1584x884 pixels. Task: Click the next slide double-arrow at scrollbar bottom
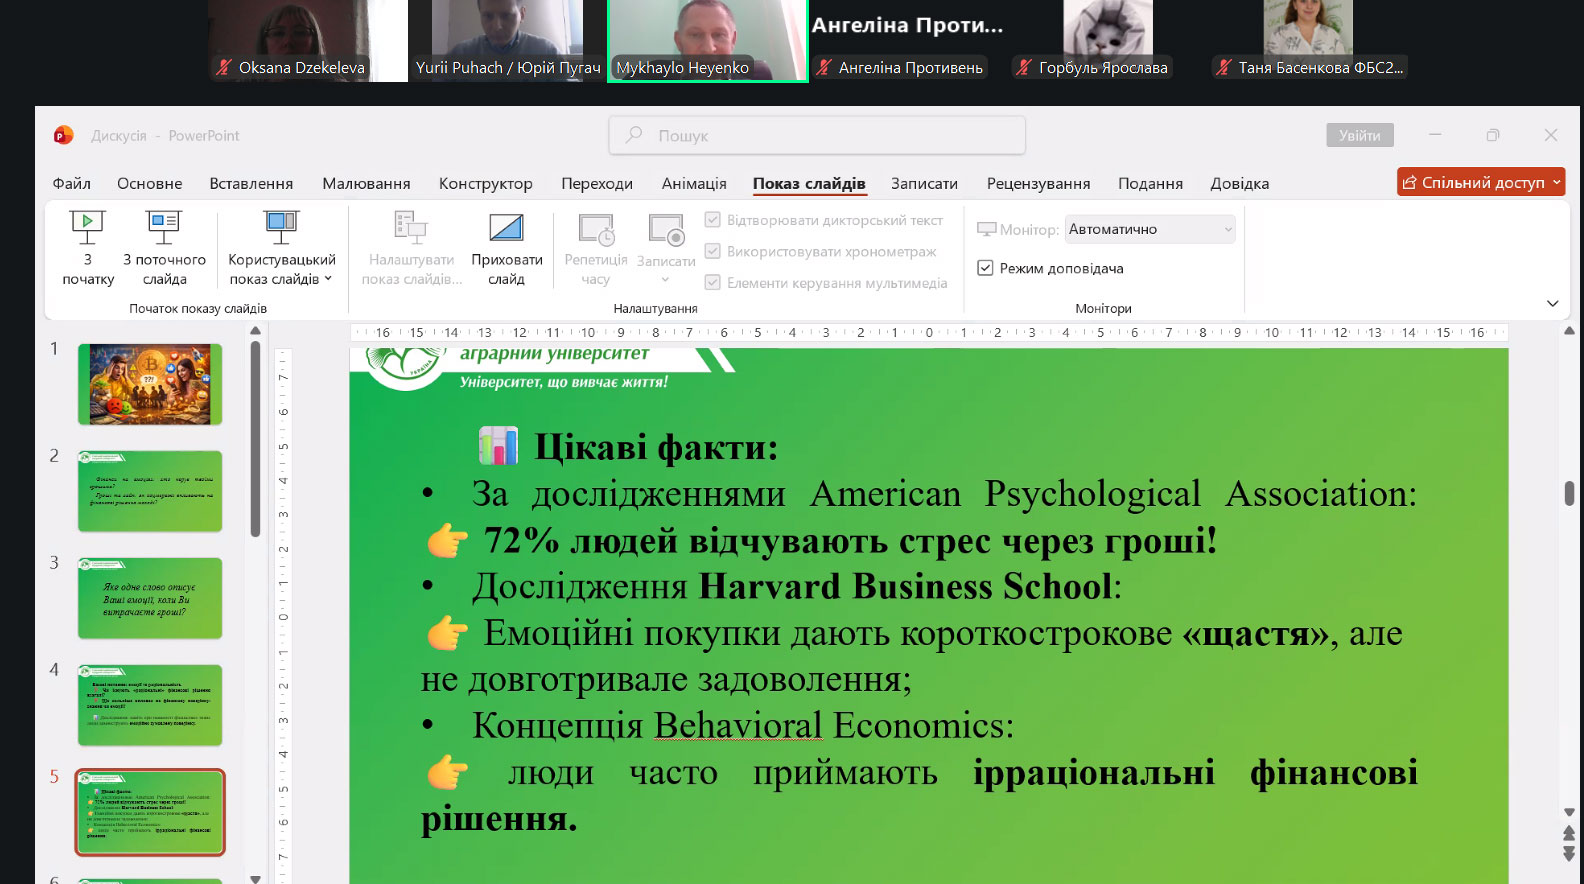(x=1568, y=854)
